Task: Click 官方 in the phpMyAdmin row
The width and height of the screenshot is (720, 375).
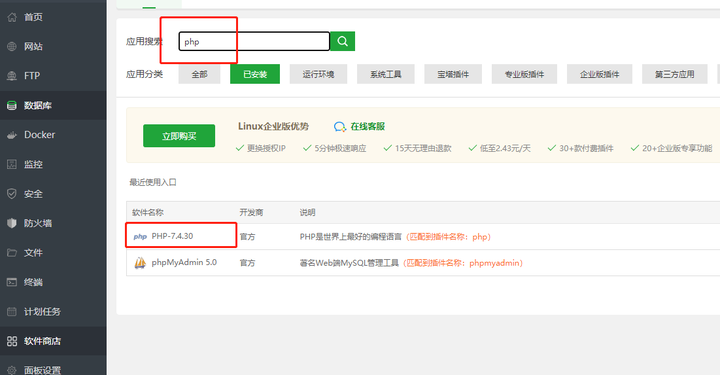Action: pos(248,263)
